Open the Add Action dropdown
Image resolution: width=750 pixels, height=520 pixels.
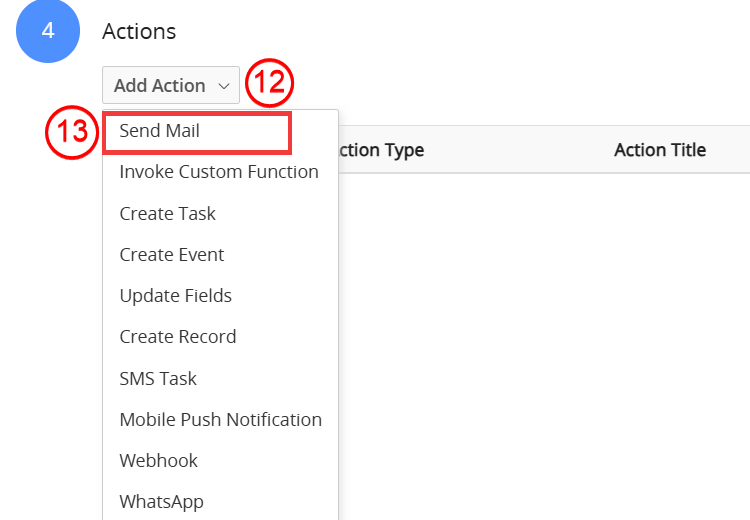coord(171,85)
